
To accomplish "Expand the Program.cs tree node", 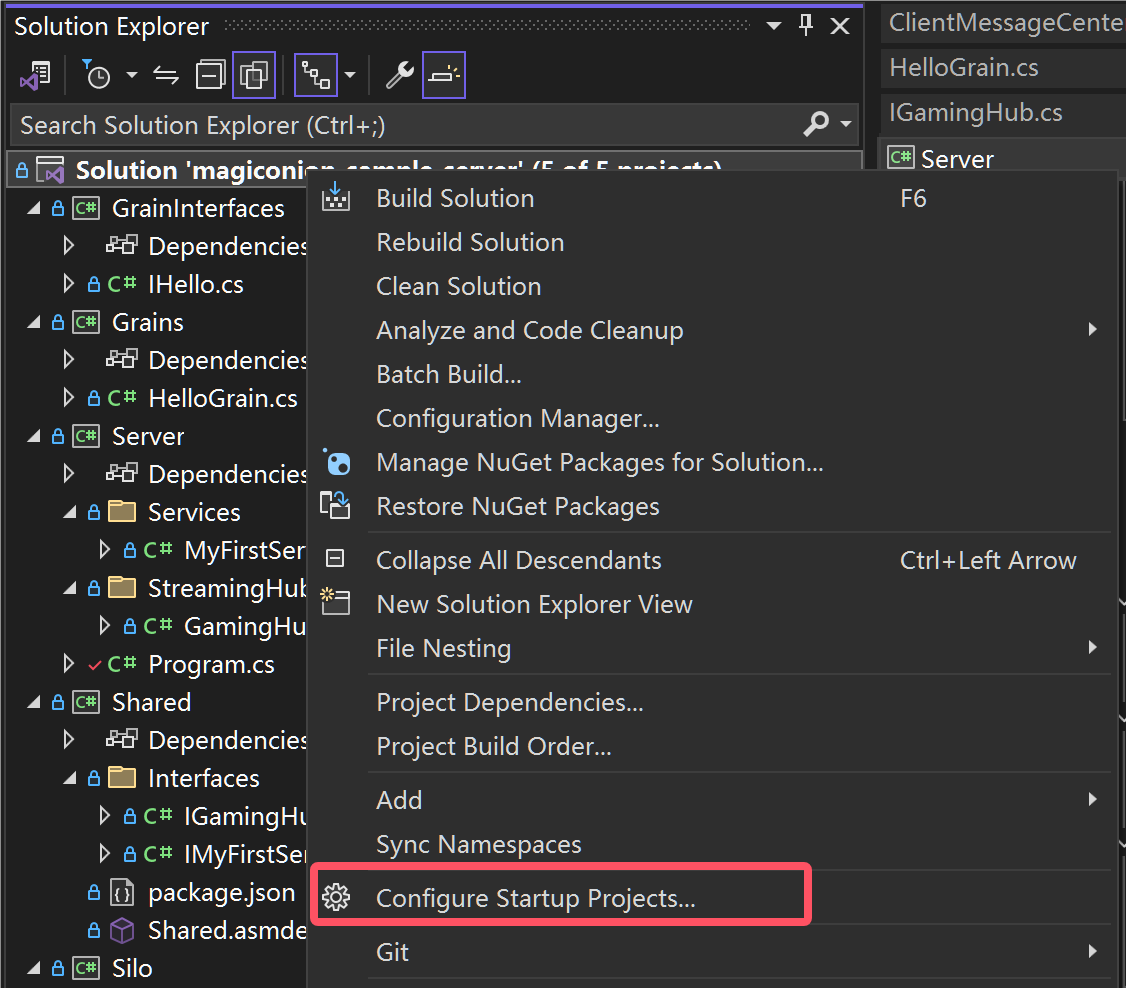I will 68,664.
